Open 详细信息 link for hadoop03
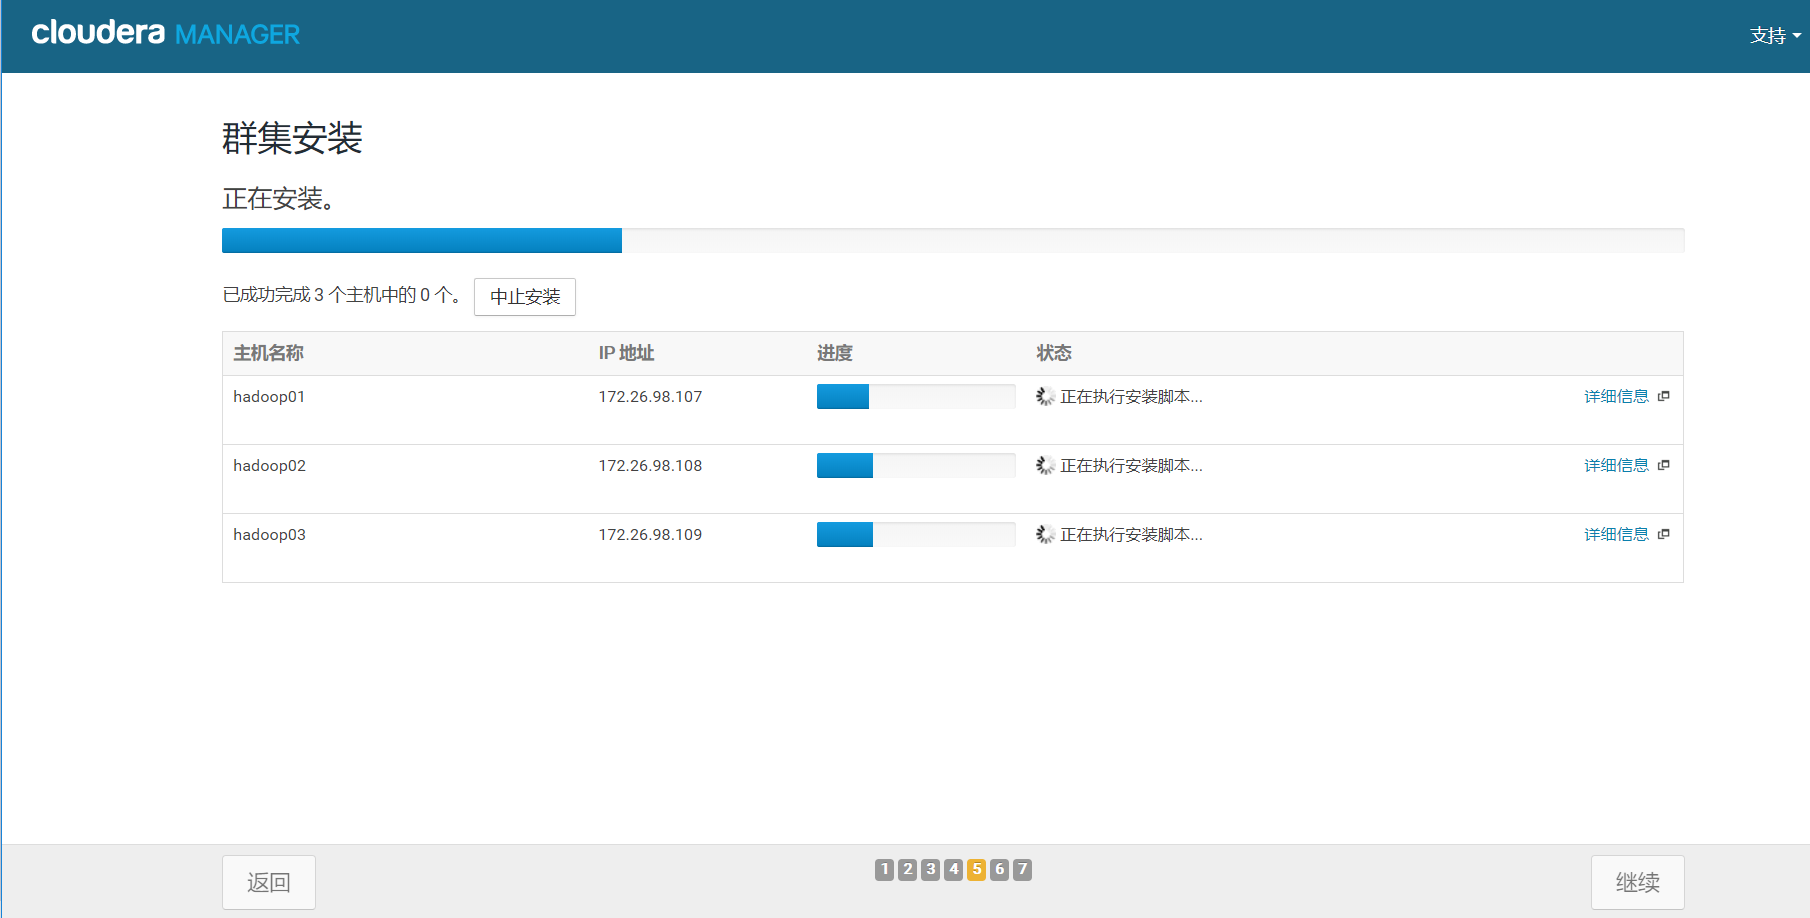Image resolution: width=1810 pixels, height=918 pixels. 1616,535
